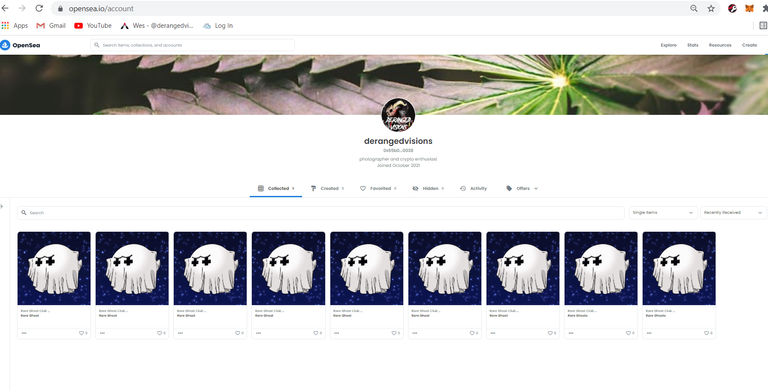Copy the wallet address 0x55b0...0038
Viewport: 768px width, 390px height.
[398, 150]
